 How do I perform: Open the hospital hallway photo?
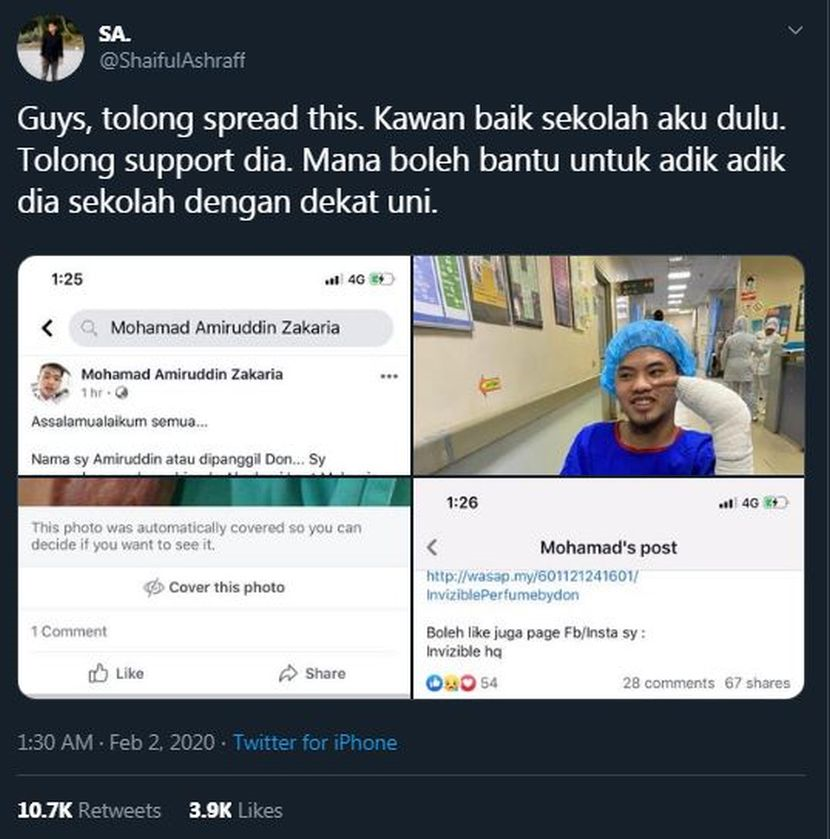pyautogui.click(x=608, y=365)
